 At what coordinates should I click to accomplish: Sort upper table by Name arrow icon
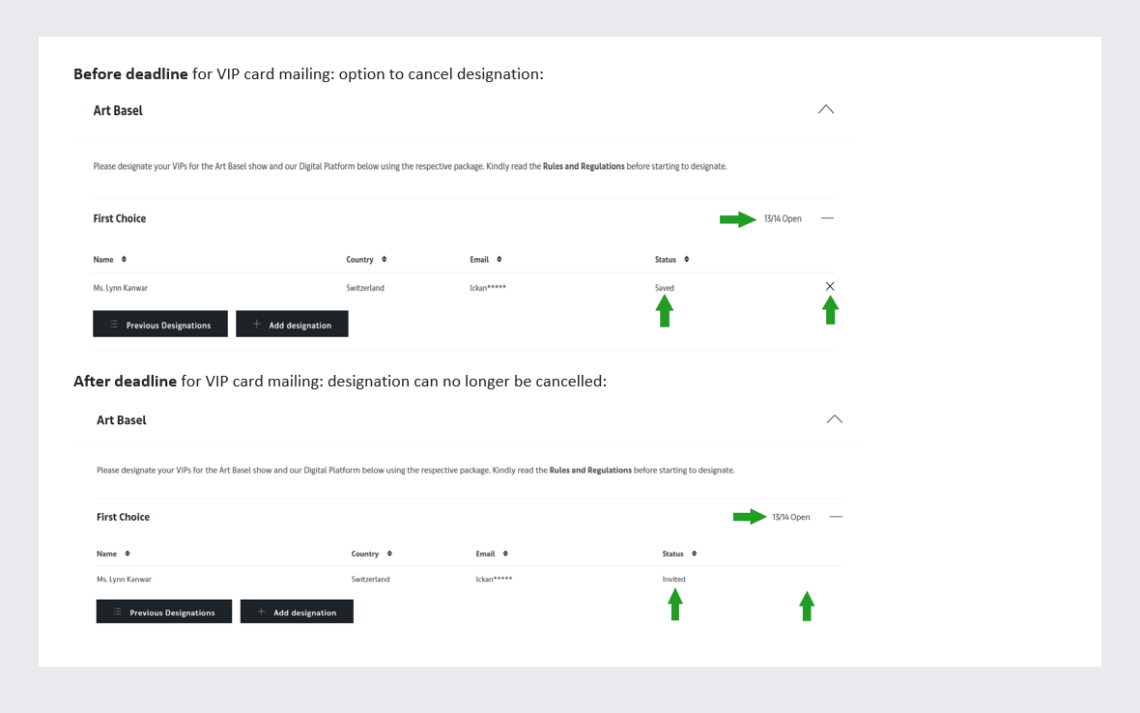click(x=124, y=259)
